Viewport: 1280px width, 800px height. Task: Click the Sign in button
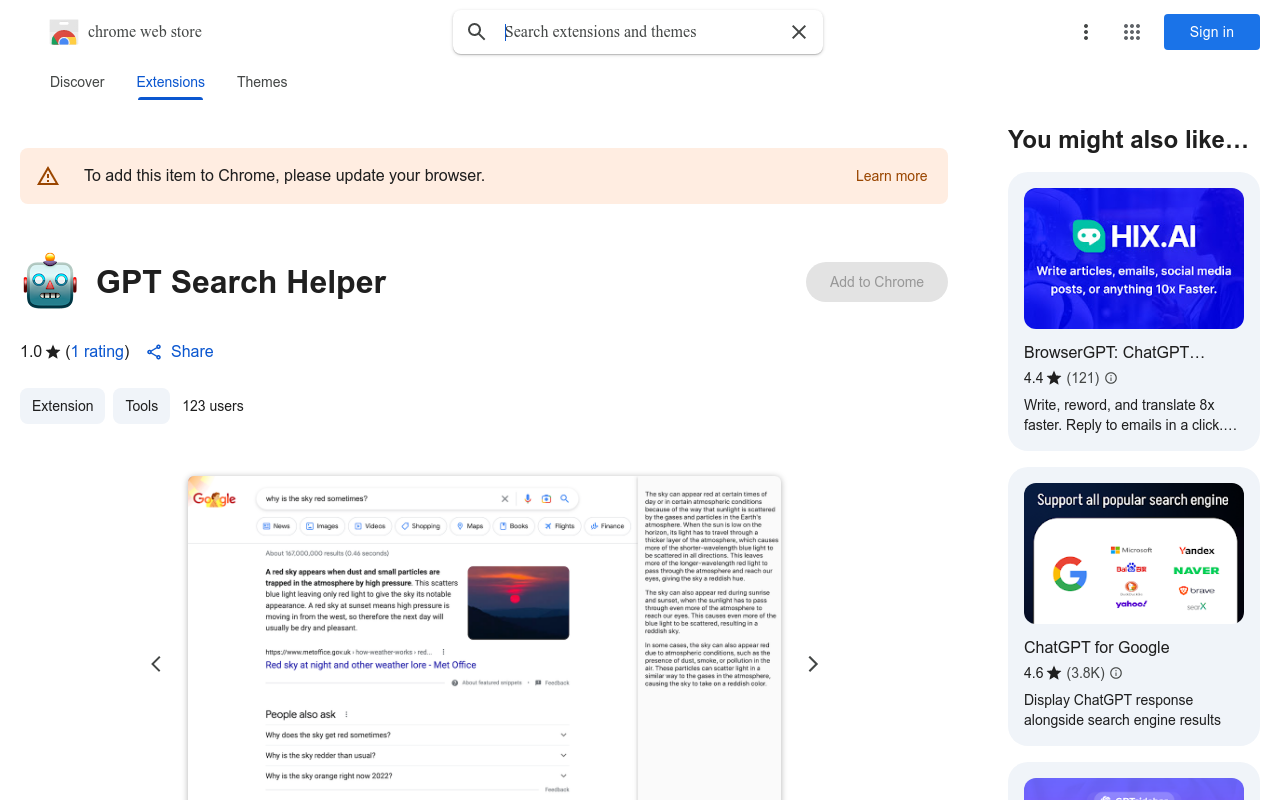coord(1212,32)
